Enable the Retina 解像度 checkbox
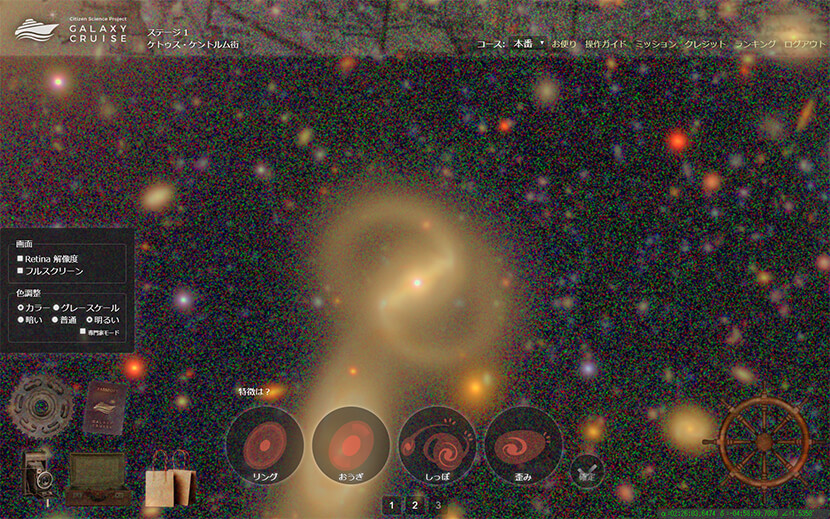The height and width of the screenshot is (519, 830). click(20, 258)
